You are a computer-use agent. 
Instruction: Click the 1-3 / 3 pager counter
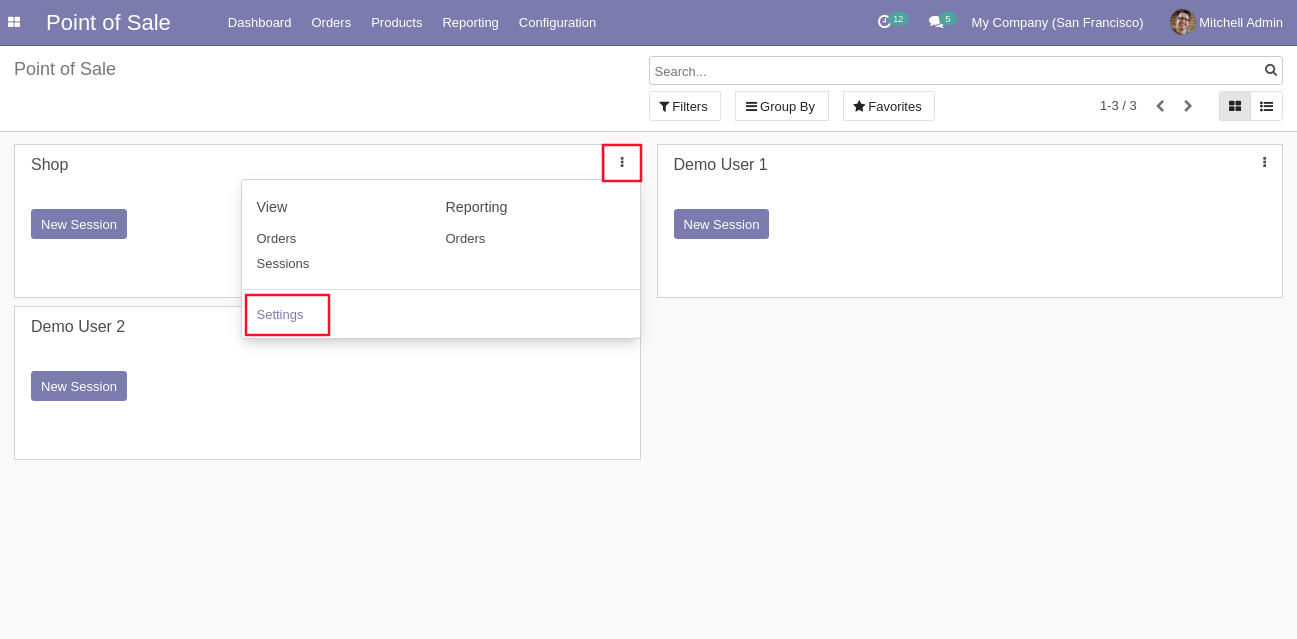pos(1118,106)
